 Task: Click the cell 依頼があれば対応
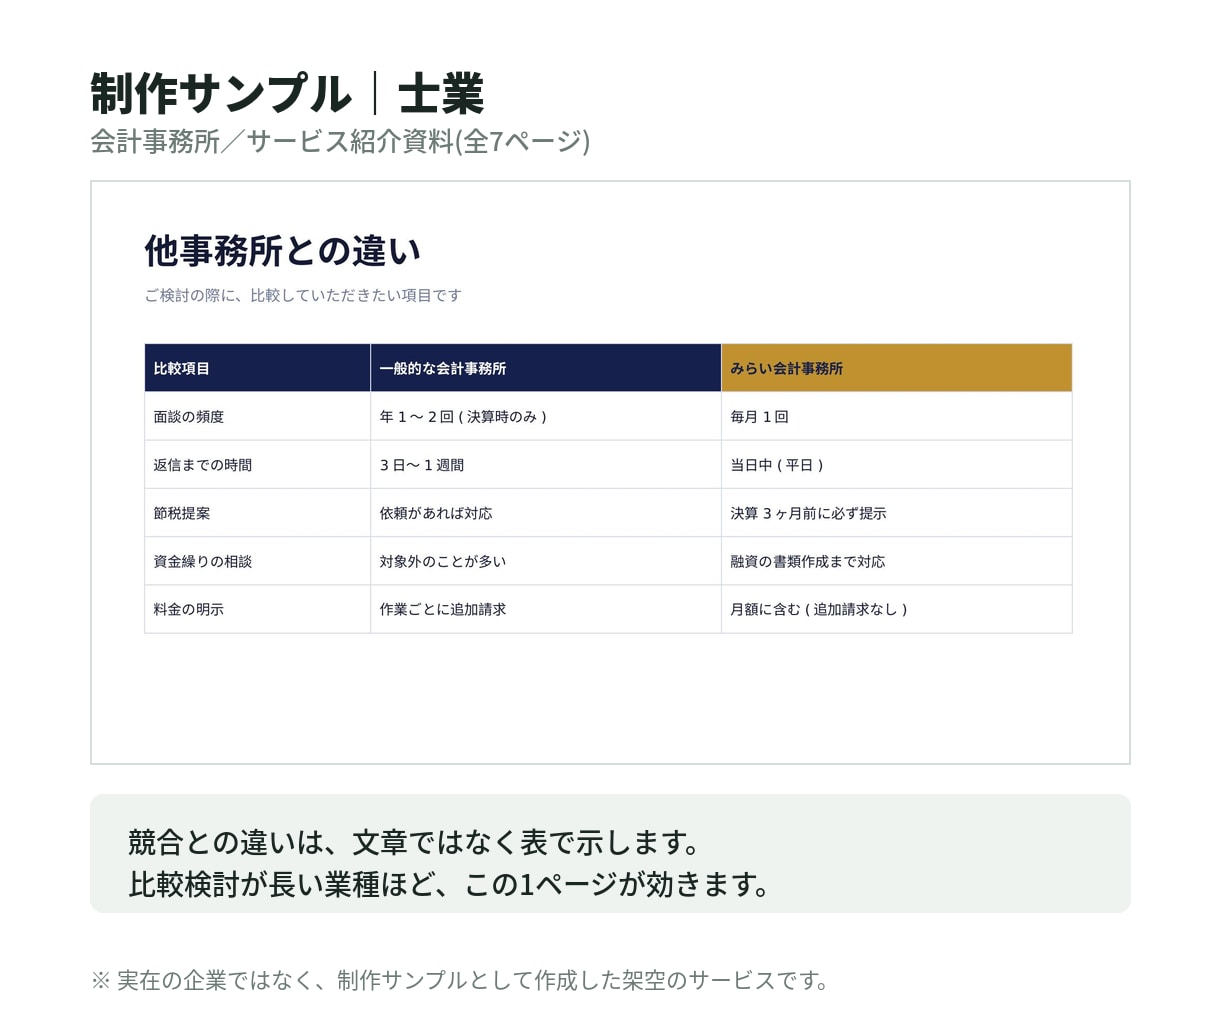coord(546,512)
